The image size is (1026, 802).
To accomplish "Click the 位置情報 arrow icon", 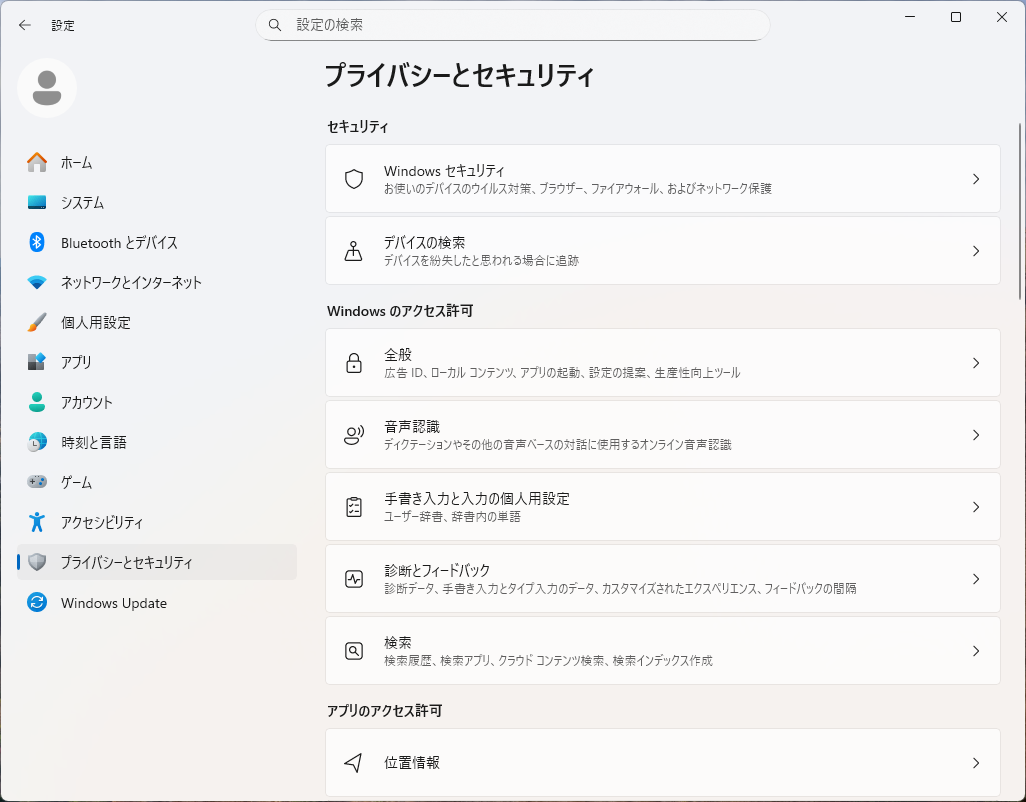I will (x=353, y=763).
